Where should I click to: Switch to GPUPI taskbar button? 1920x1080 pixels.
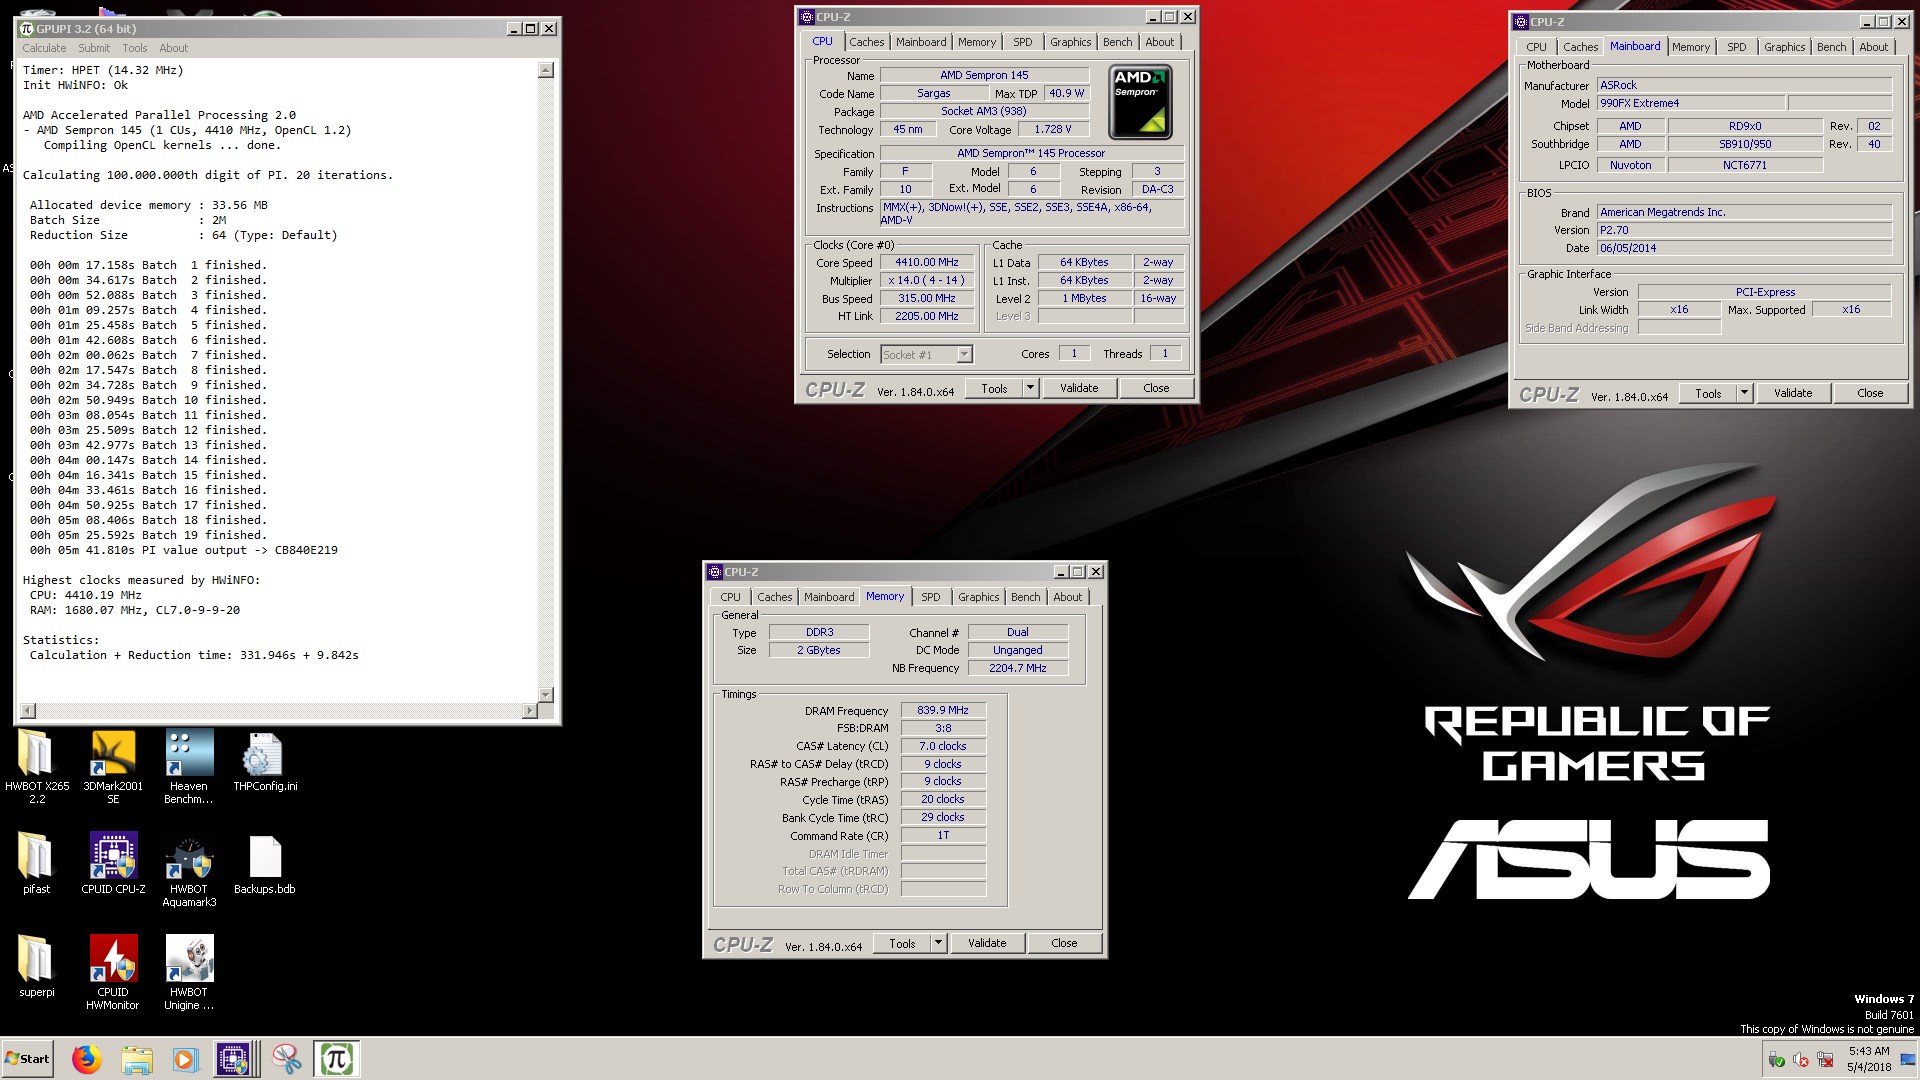337,1059
